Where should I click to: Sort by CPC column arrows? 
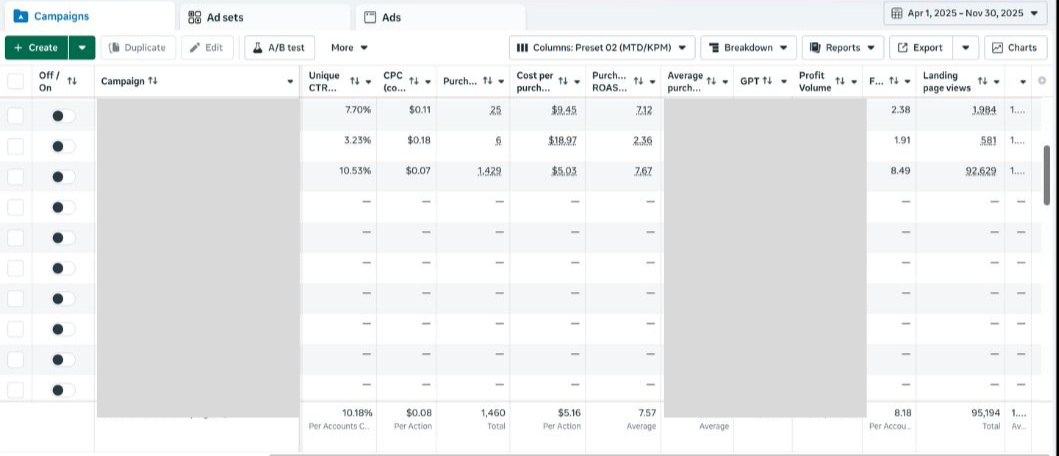pos(414,81)
